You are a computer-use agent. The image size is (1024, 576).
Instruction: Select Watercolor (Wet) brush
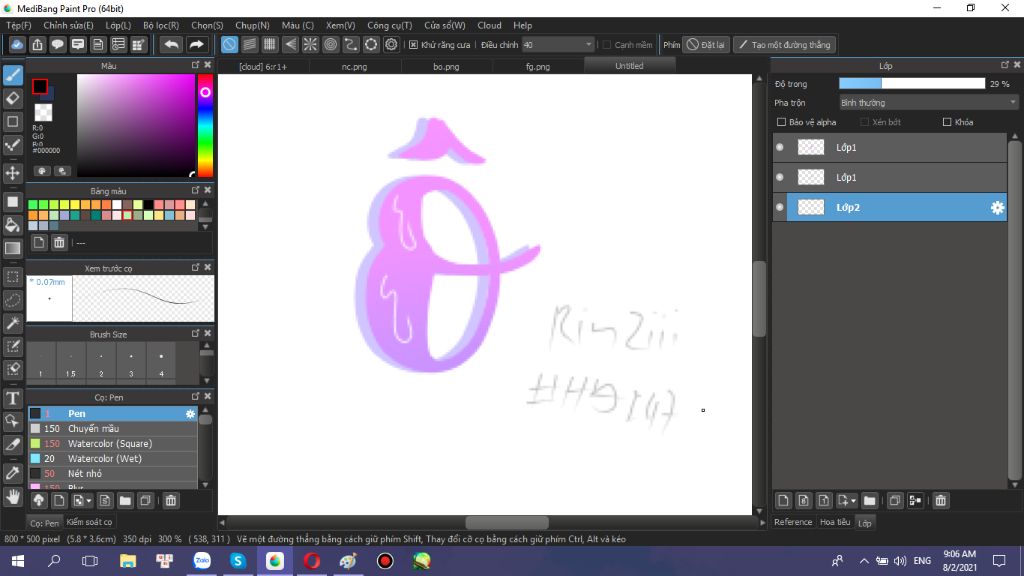[x=112, y=458]
